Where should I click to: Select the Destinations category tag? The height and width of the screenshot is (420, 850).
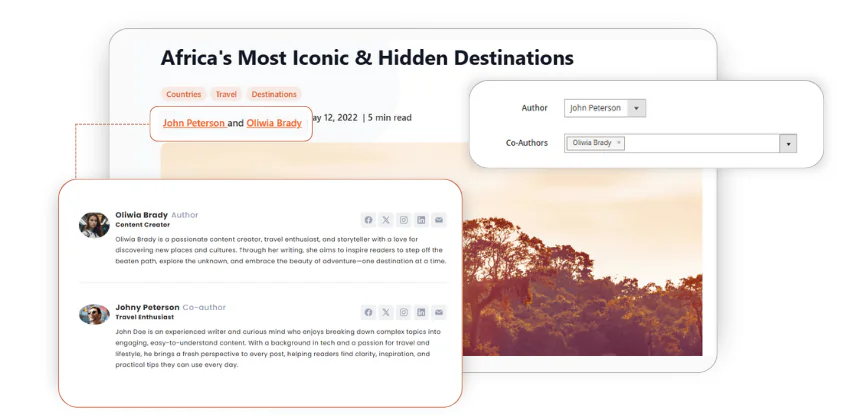click(274, 94)
